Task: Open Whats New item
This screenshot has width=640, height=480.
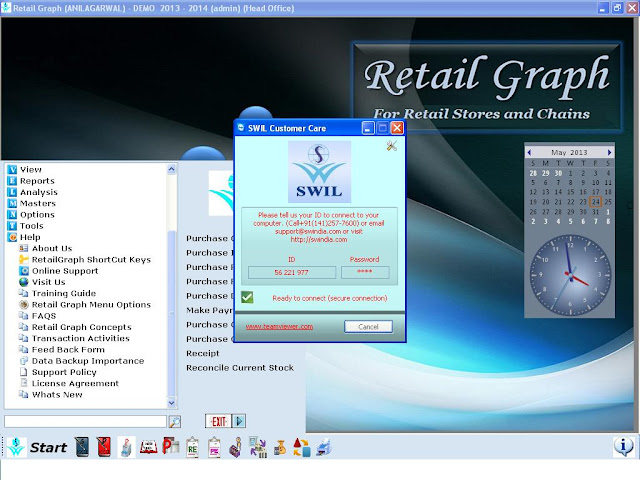Action: pyautogui.click(x=57, y=395)
